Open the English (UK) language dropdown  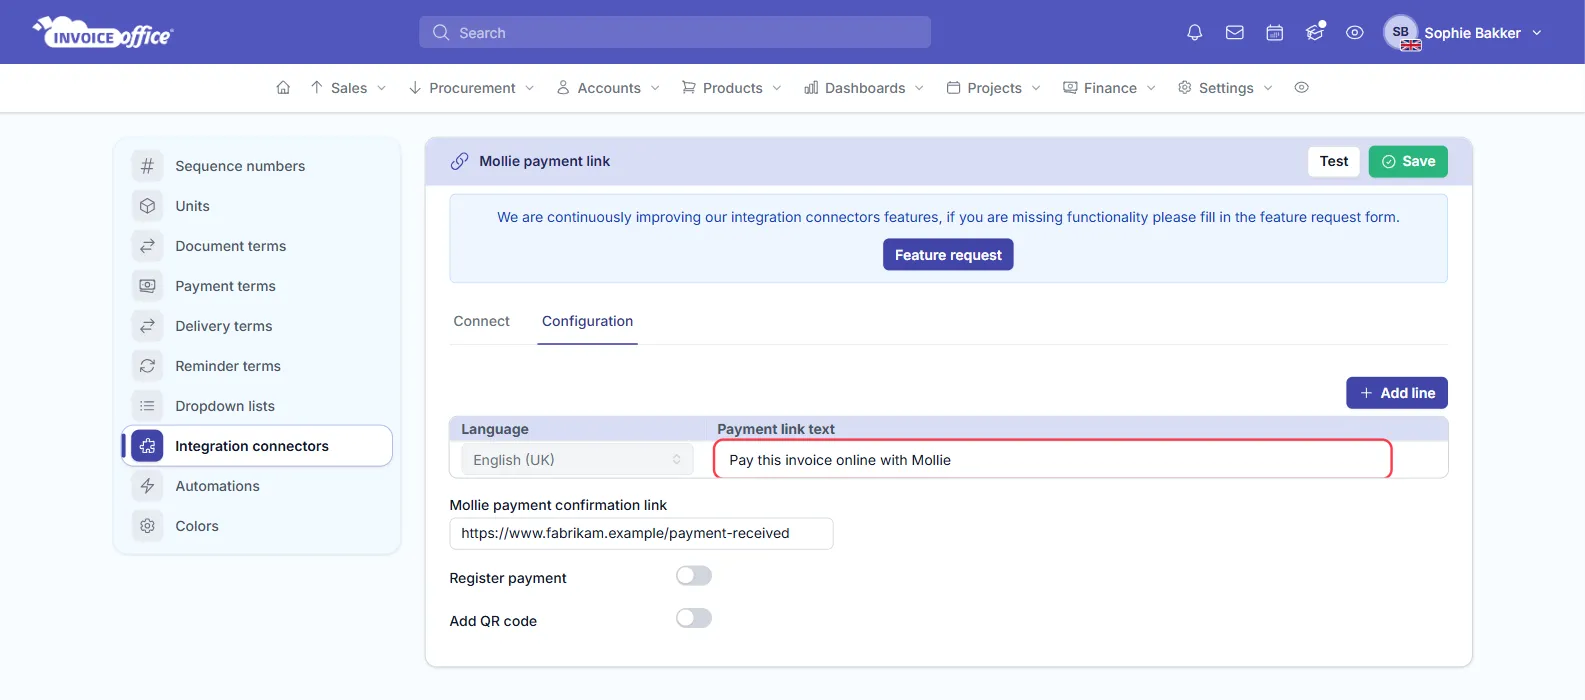click(x=577, y=460)
